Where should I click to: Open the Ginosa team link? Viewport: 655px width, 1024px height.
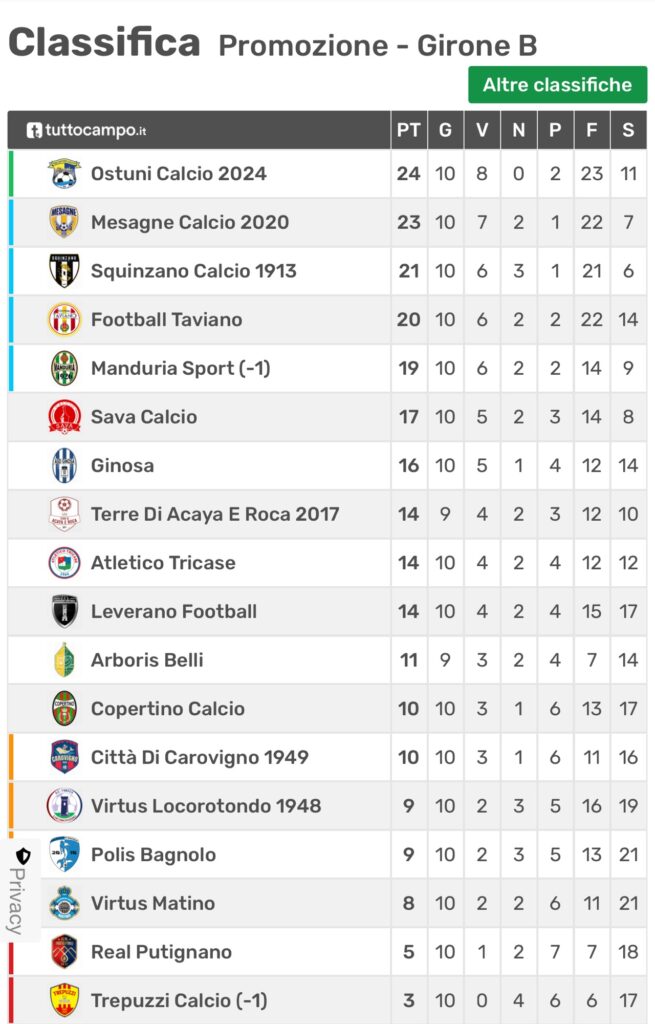pyautogui.click(x=123, y=466)
